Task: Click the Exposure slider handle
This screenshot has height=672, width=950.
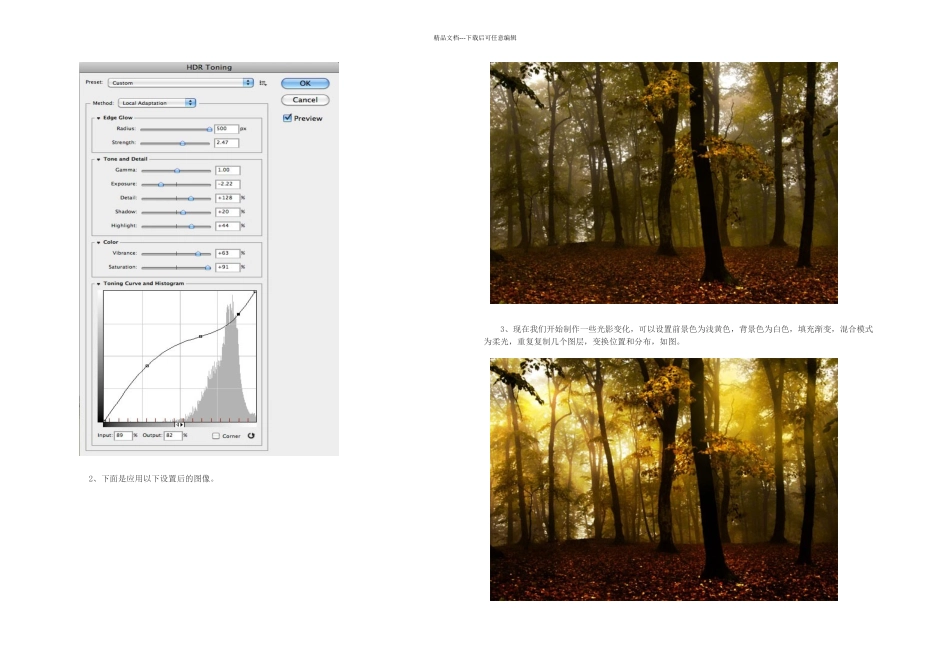Action: 161,185
